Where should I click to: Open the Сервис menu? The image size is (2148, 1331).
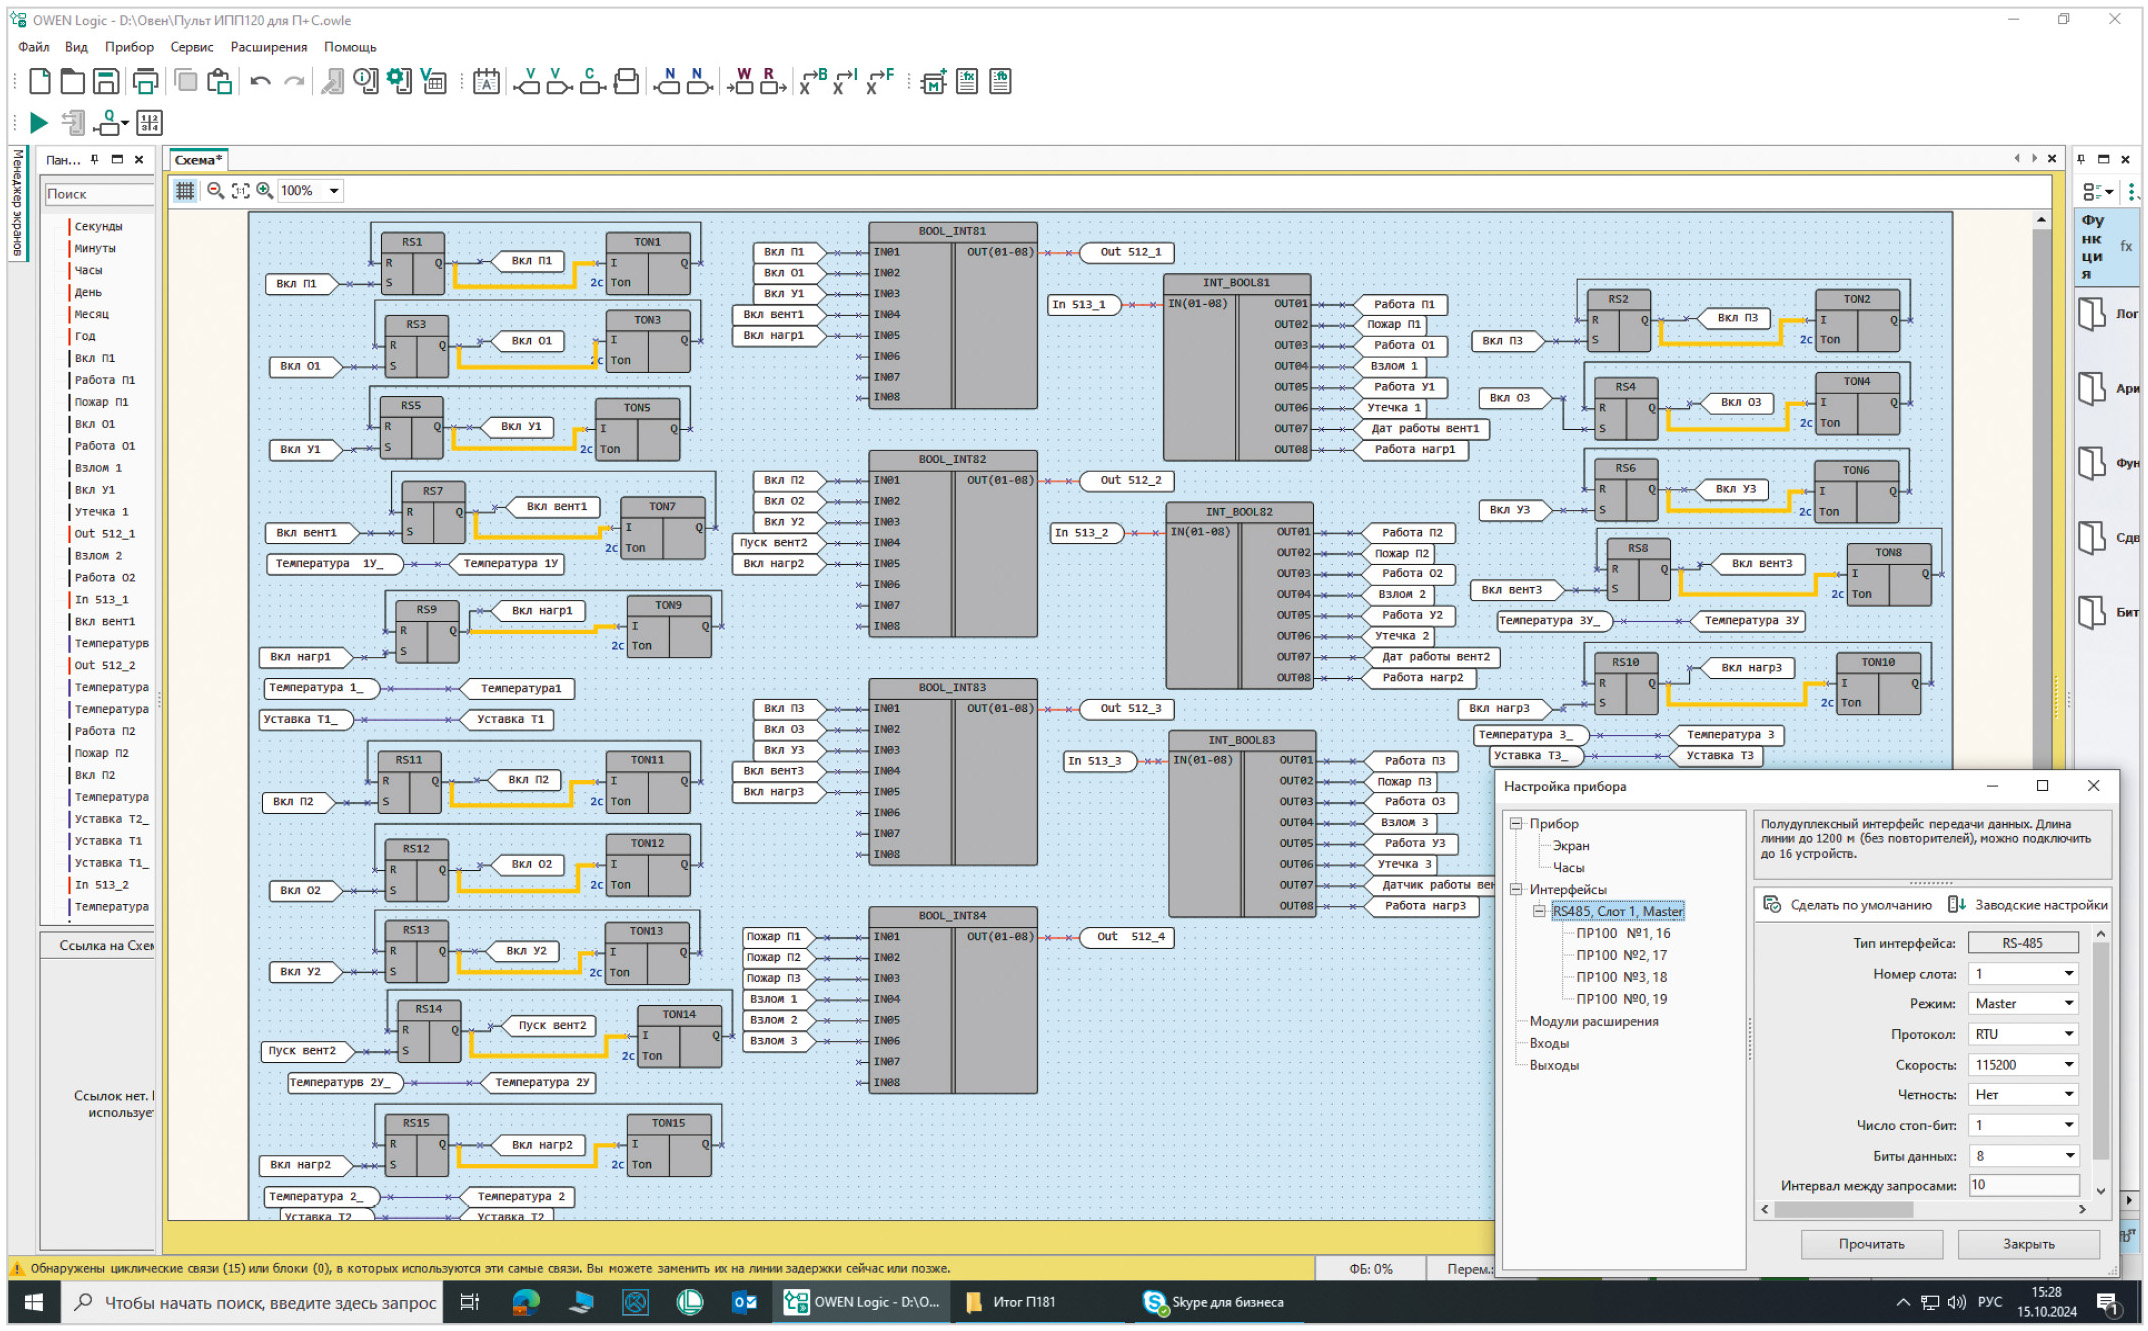[x=191, y=47]
